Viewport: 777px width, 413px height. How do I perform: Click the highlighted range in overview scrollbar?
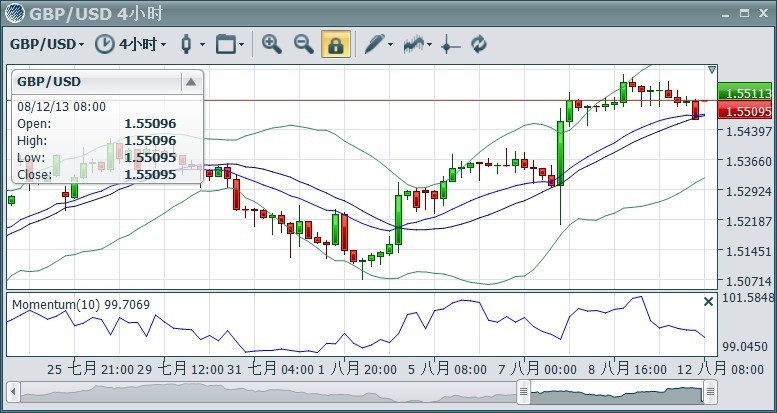617,392
